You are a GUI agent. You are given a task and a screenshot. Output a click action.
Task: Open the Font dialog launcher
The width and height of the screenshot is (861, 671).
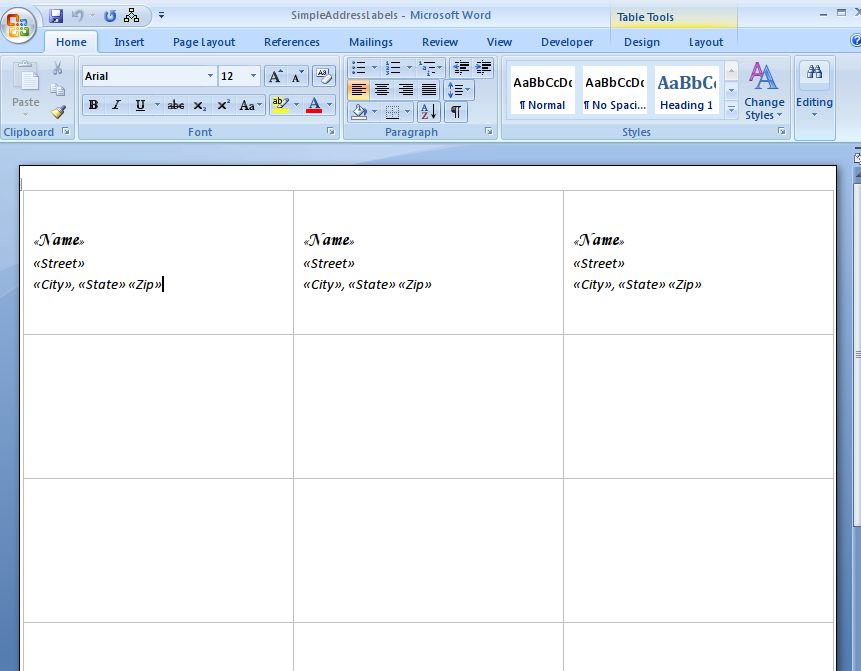(x=331, y=131)
